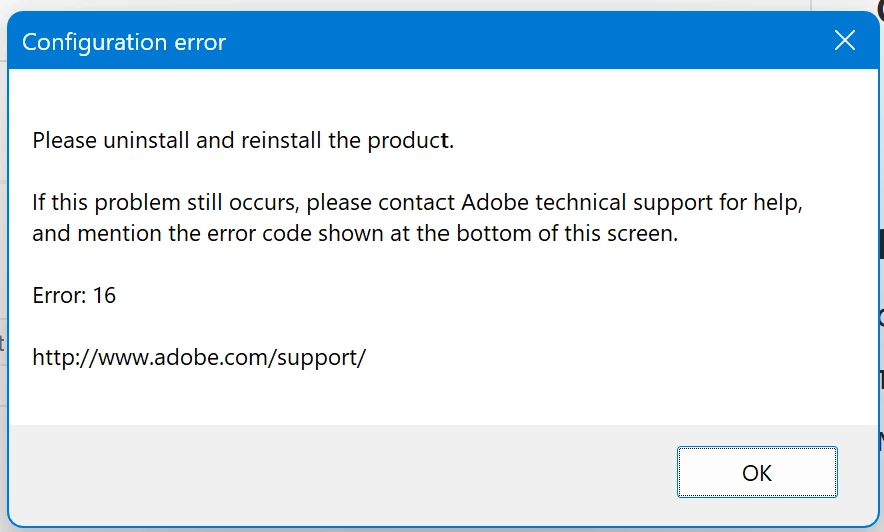Click the word "reinstall" in the message
Viewport: 884px width, 532px height.
click(x=281, y=140)
